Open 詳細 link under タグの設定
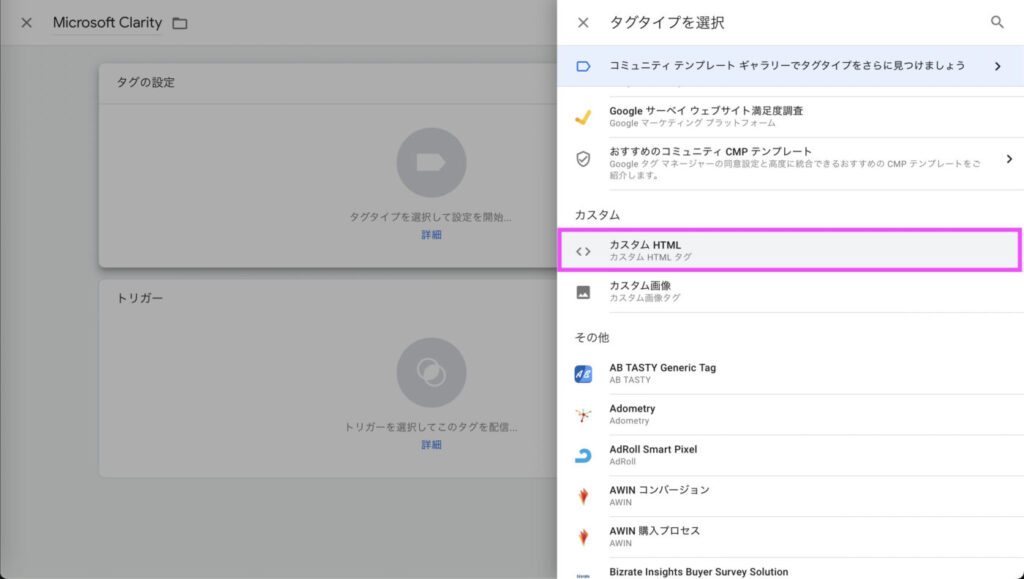The height and width of the screenshot is (579, 1024). pos(431,235)
